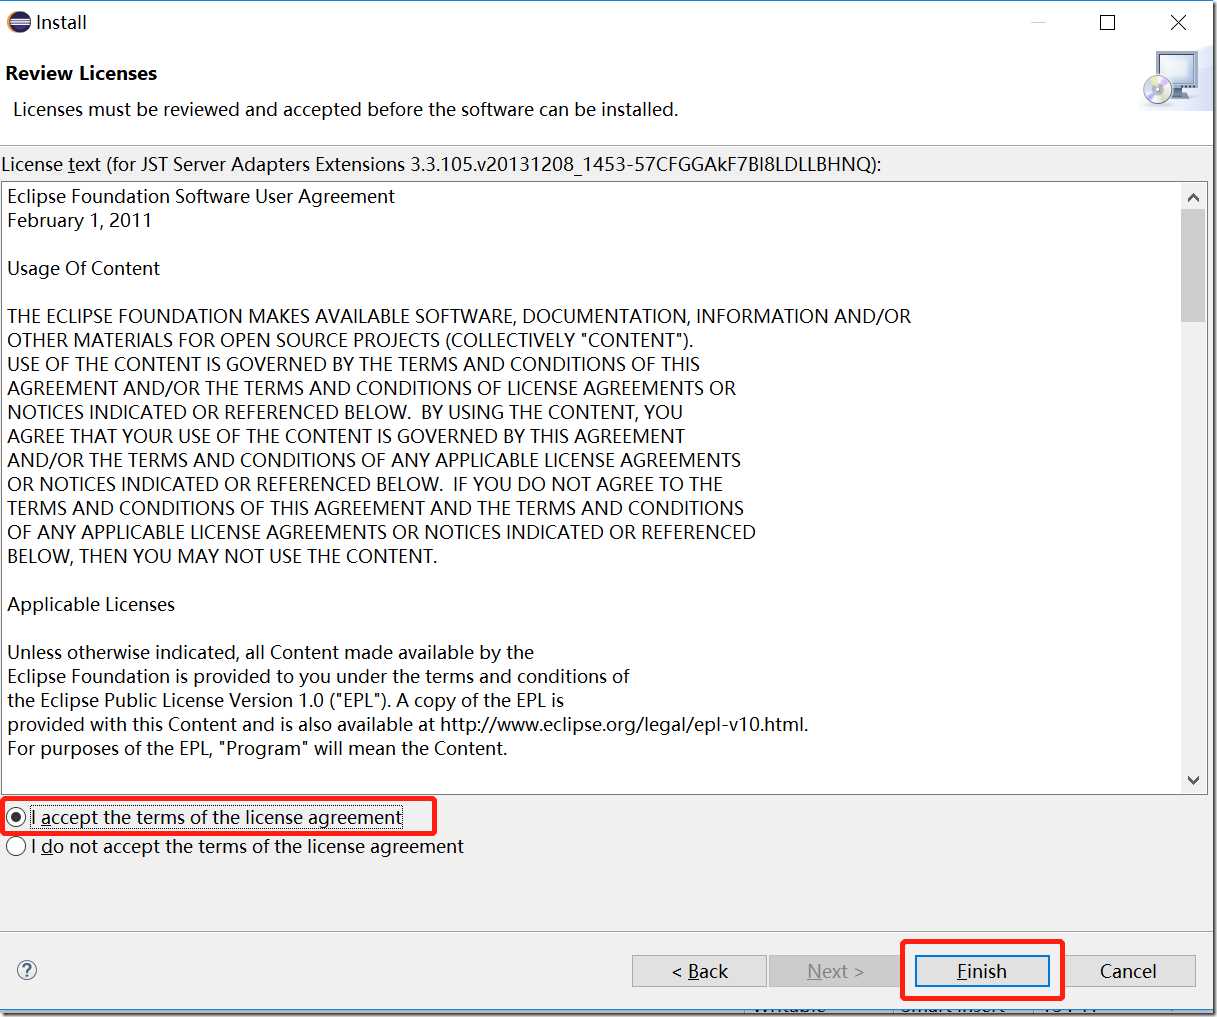The width and height of the screenshot is (1217, 1017).
Task: Click the 'February 1, 2011' date line
Action: [80, 220]
